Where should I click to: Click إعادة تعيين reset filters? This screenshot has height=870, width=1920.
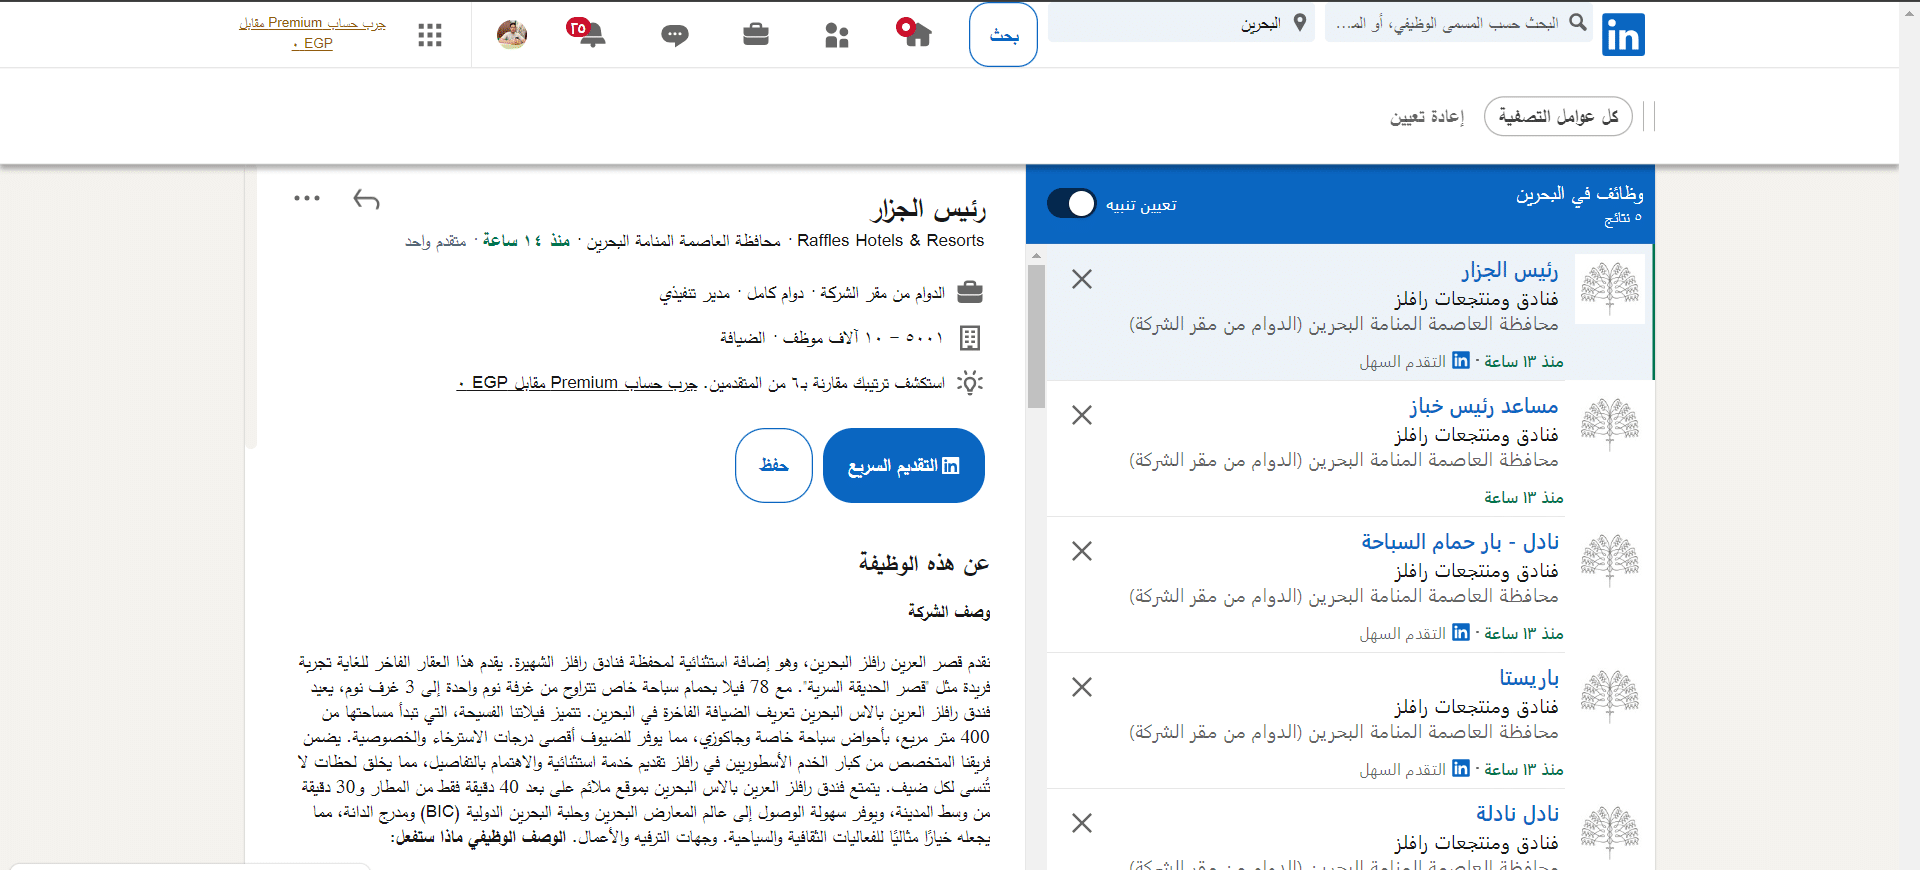point(1427,117)
